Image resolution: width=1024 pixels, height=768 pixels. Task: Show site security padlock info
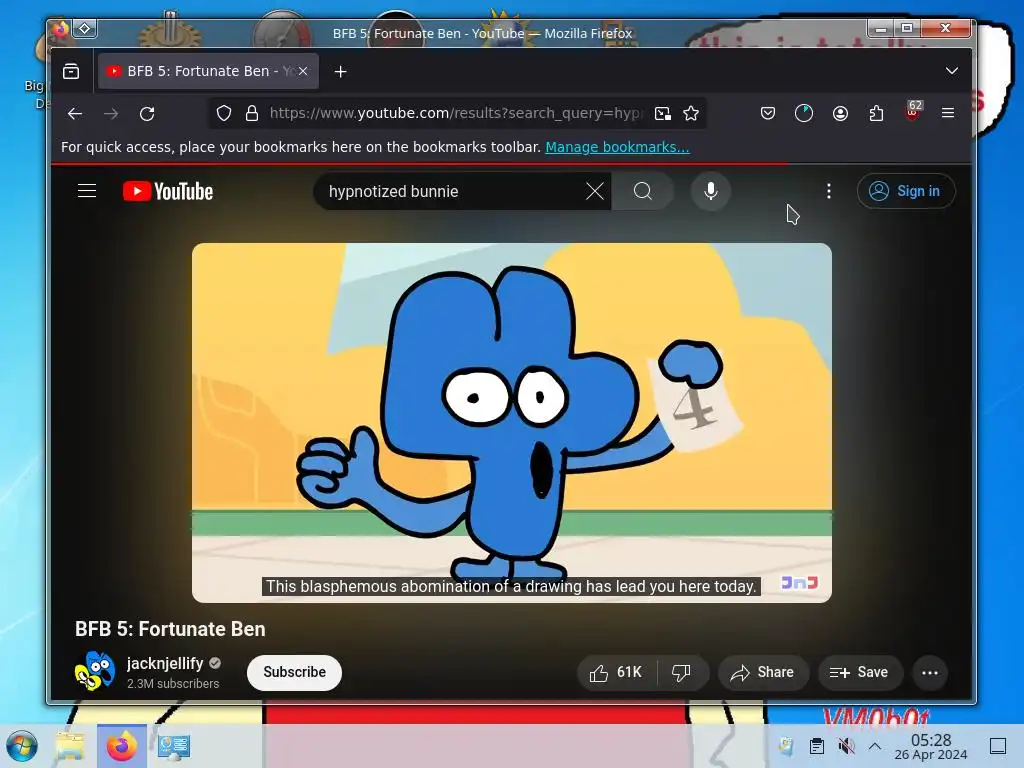click(x=251, y=114)
